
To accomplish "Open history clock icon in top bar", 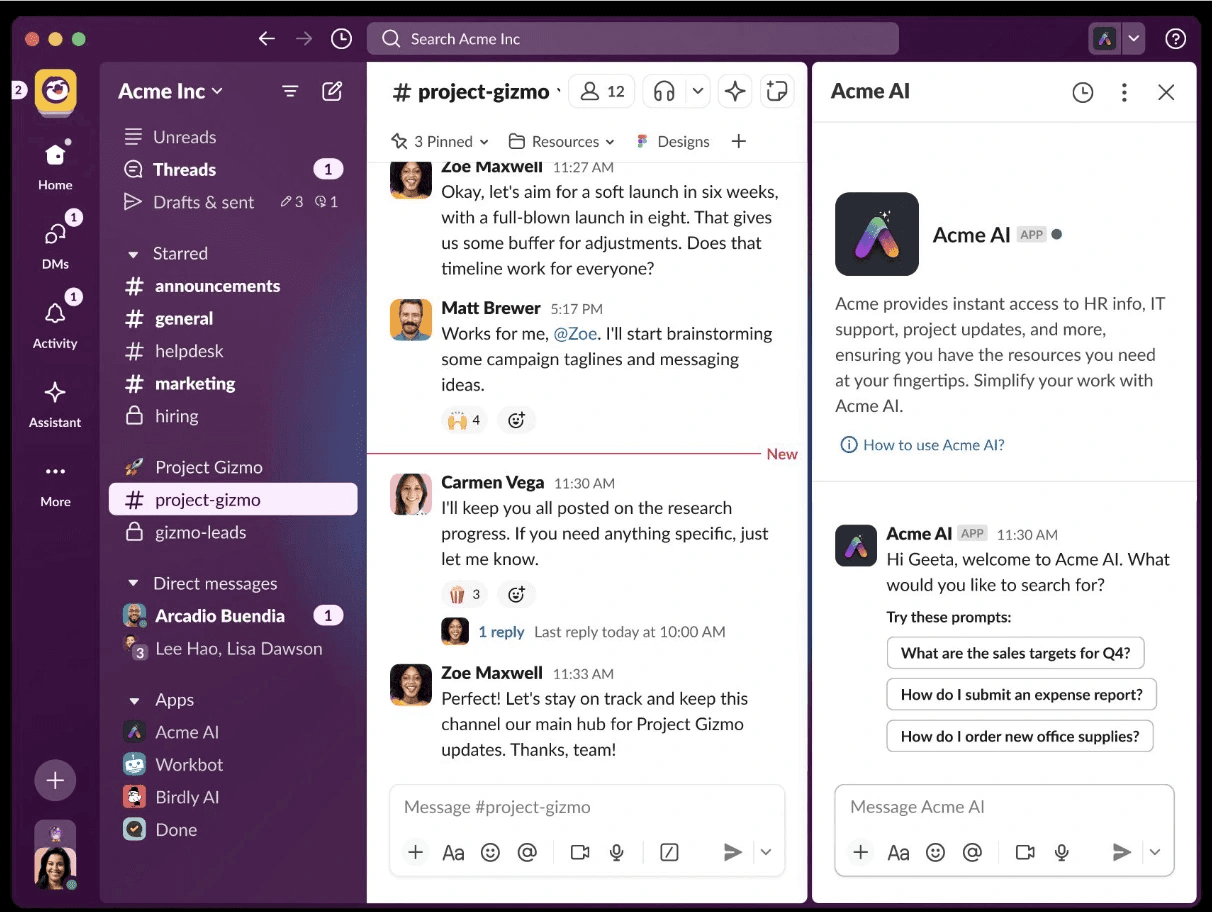I will (x=341, y=39).
